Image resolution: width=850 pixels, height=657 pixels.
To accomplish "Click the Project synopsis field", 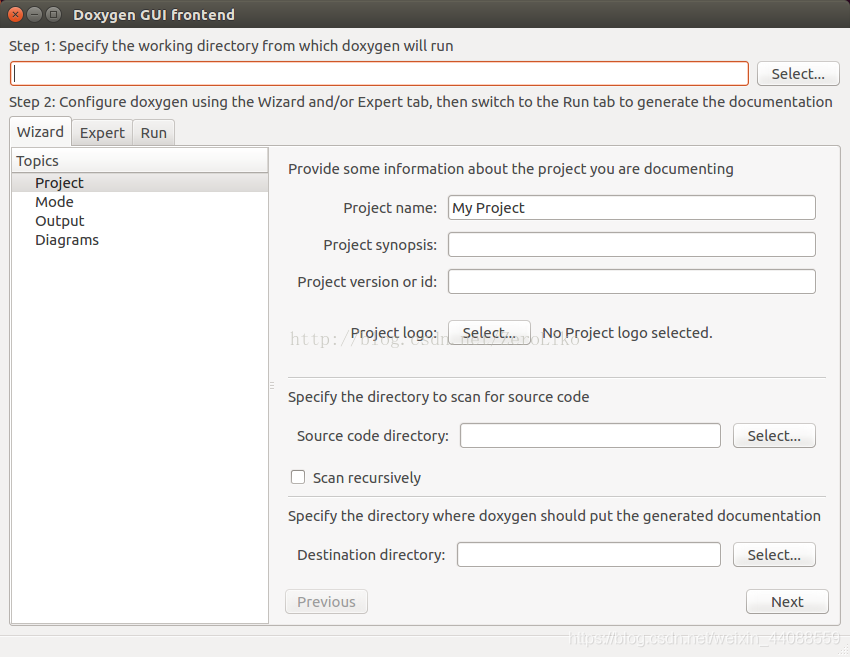I will 631,244.
